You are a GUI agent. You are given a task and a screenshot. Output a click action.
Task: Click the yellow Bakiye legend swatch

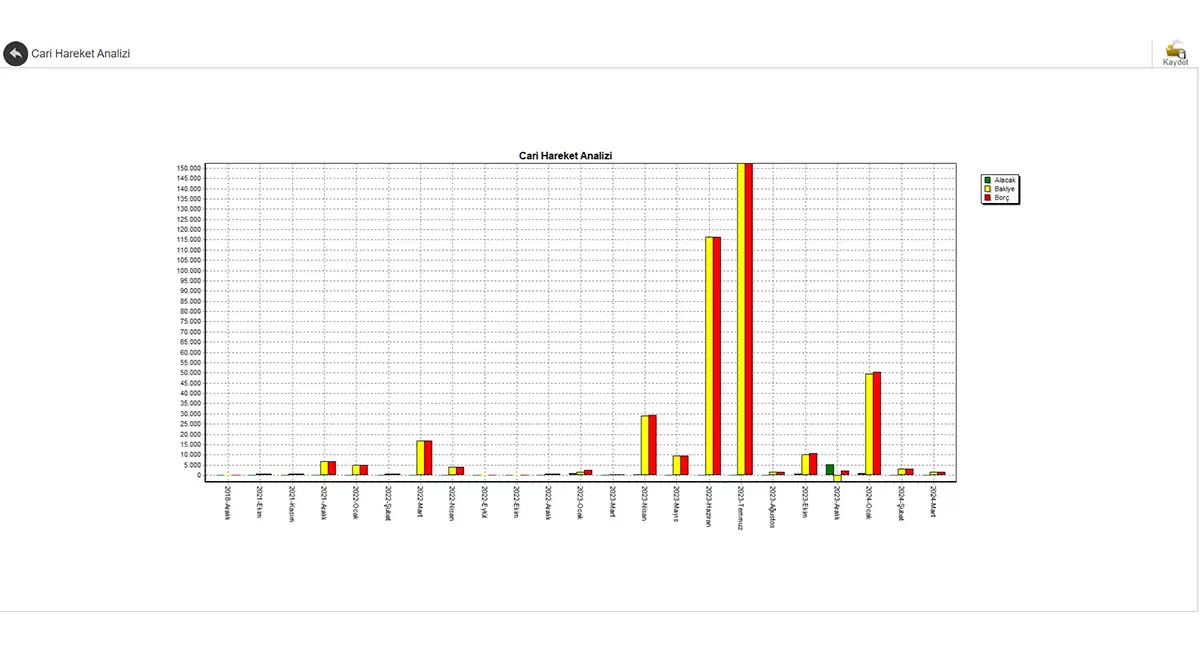[987, 189]
